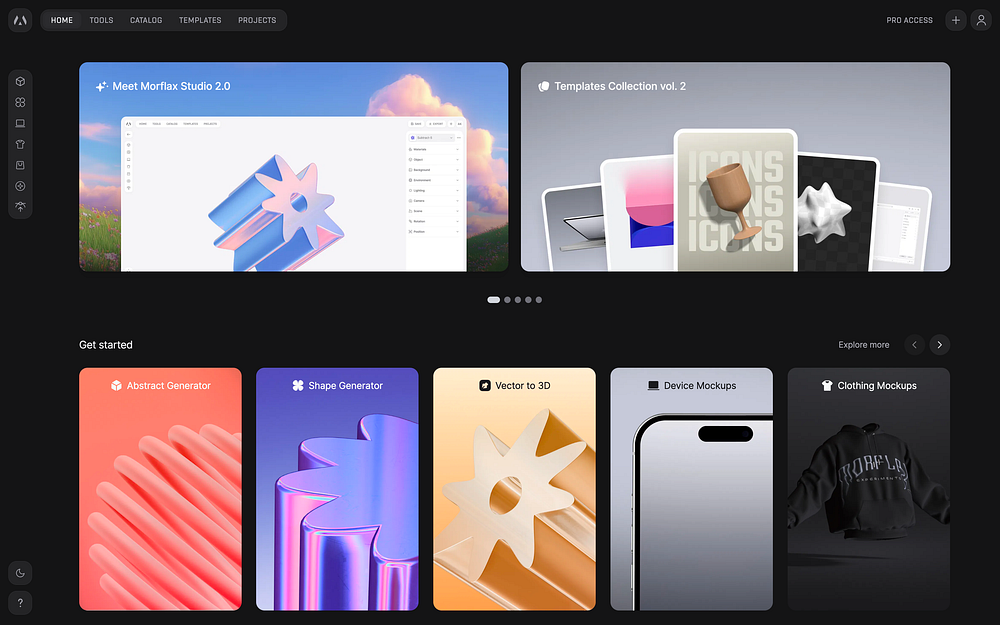Screen dimensions: 1000x625
Task: Open the Catalog tab
Action: coord(146,20)
